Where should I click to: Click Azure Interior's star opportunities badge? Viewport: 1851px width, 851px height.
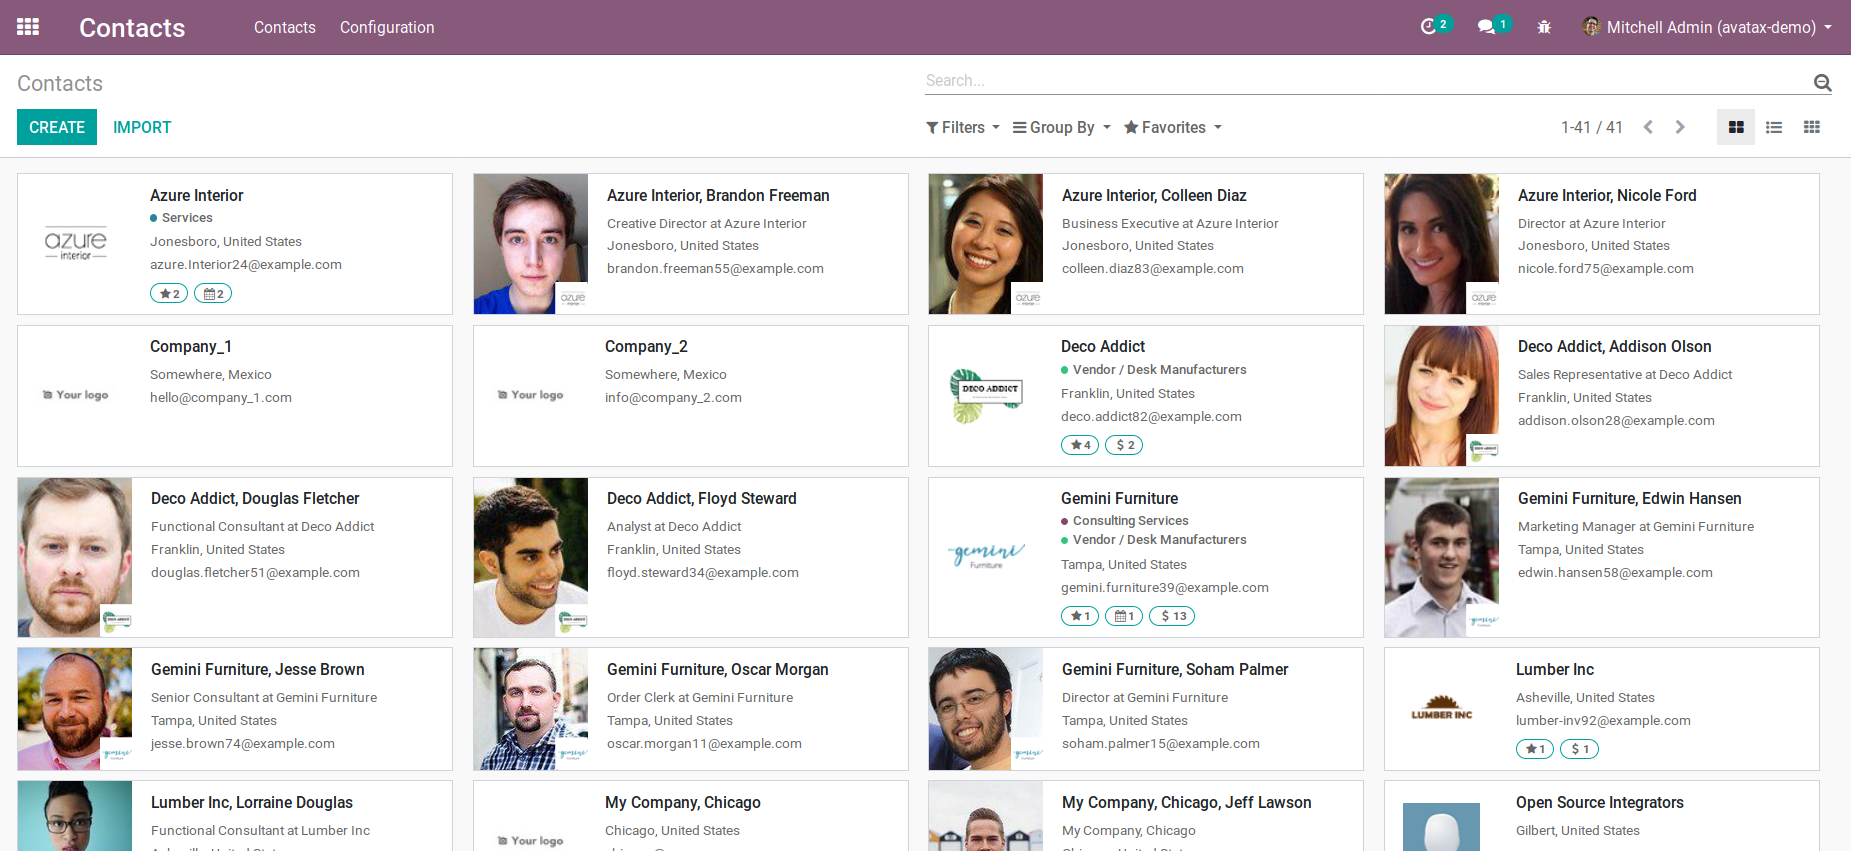click(x=169, y=294)
